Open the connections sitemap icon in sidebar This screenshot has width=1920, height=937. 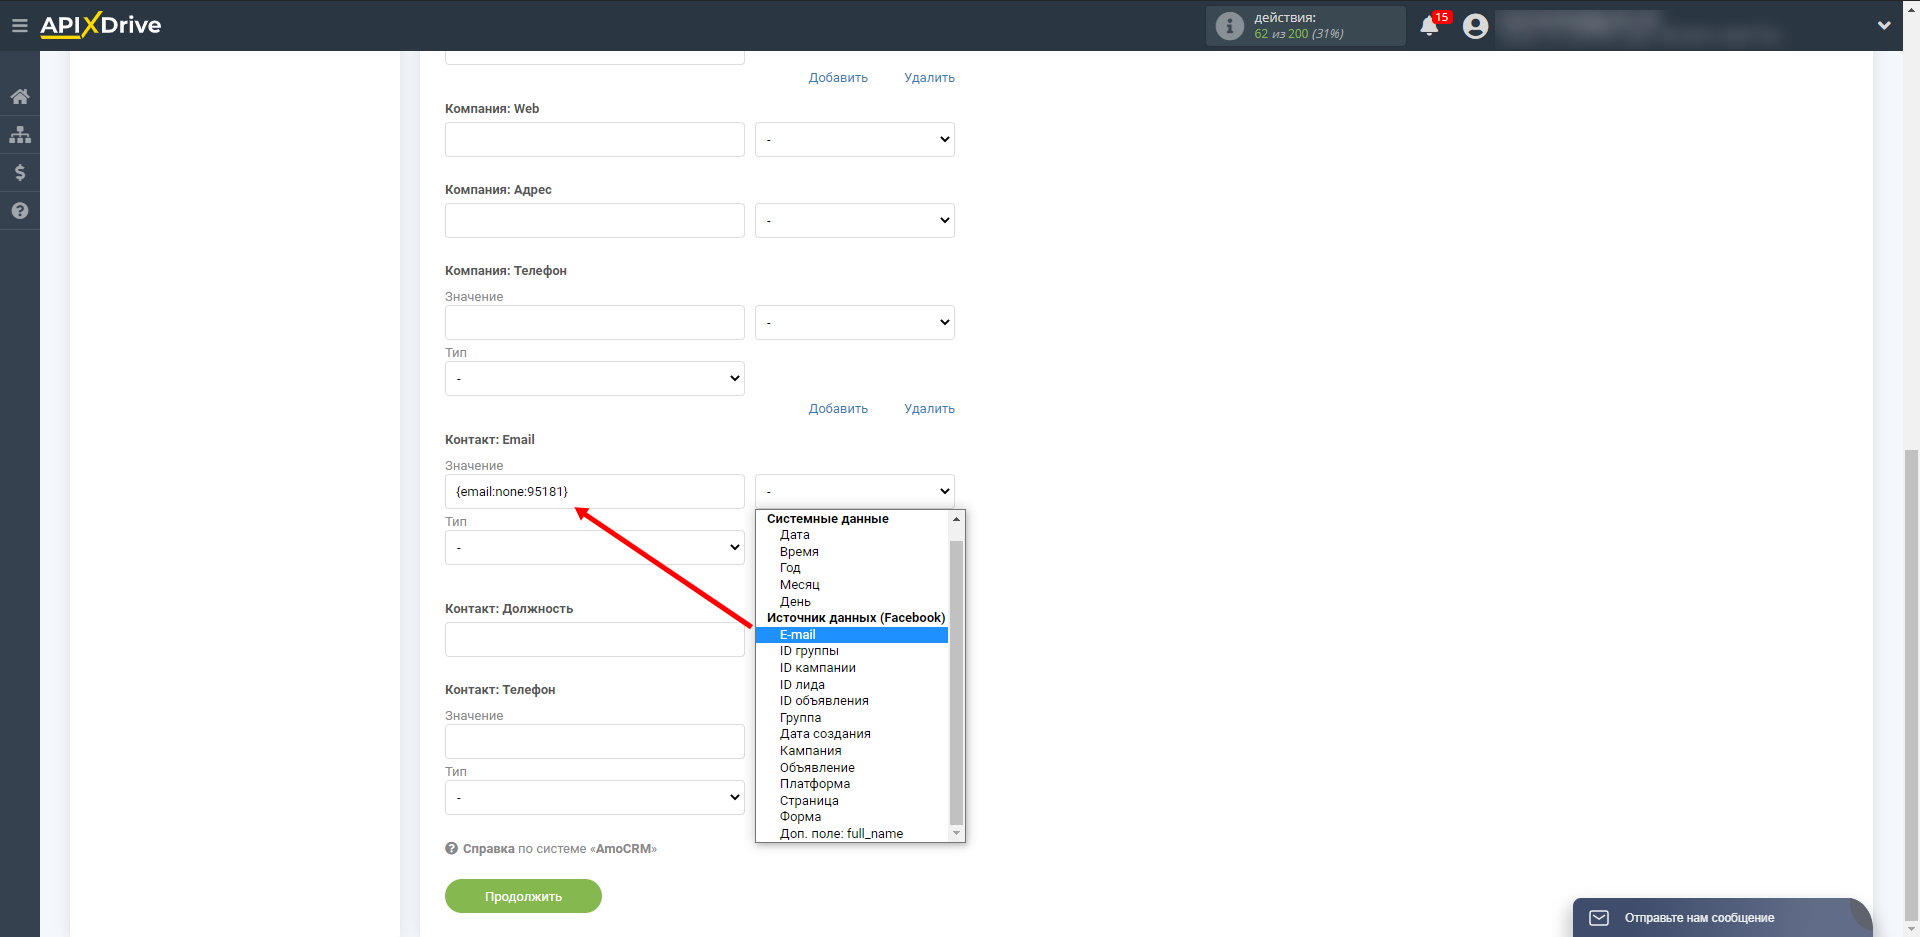pyautogui.click(x=20, y=134)
